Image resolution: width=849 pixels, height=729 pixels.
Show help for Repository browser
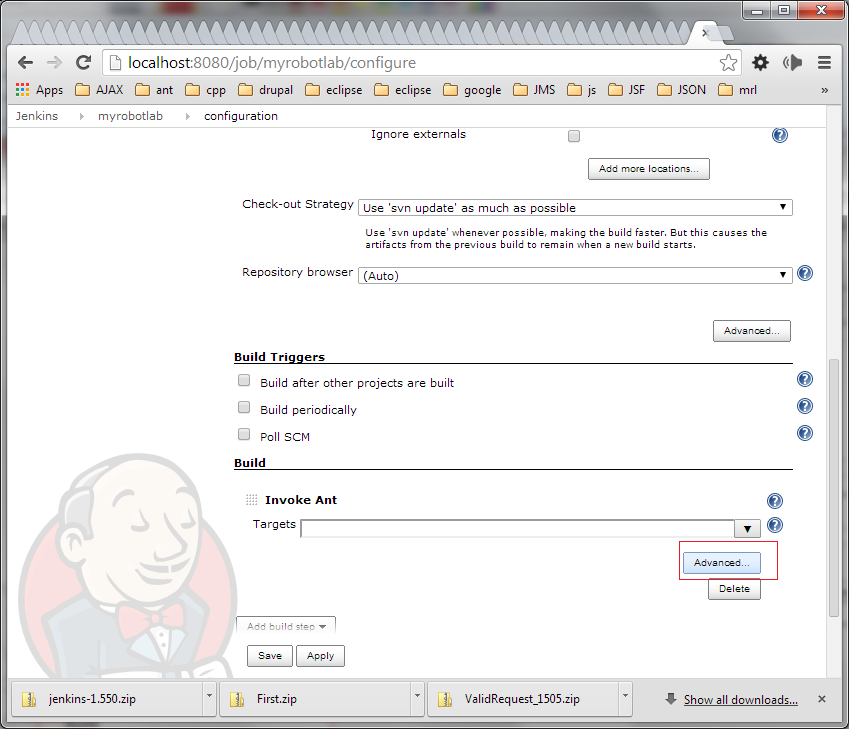pos(805,273)
